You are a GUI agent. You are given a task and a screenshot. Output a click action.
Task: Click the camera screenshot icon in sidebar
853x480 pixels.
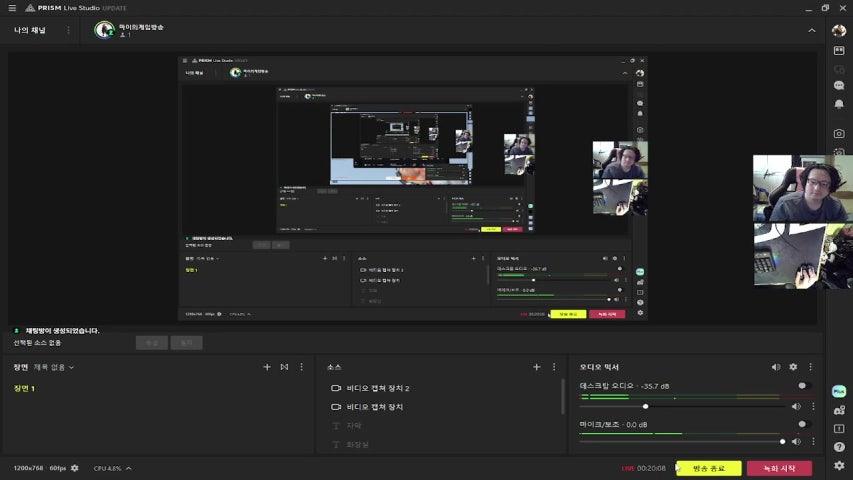coord(839,133)
